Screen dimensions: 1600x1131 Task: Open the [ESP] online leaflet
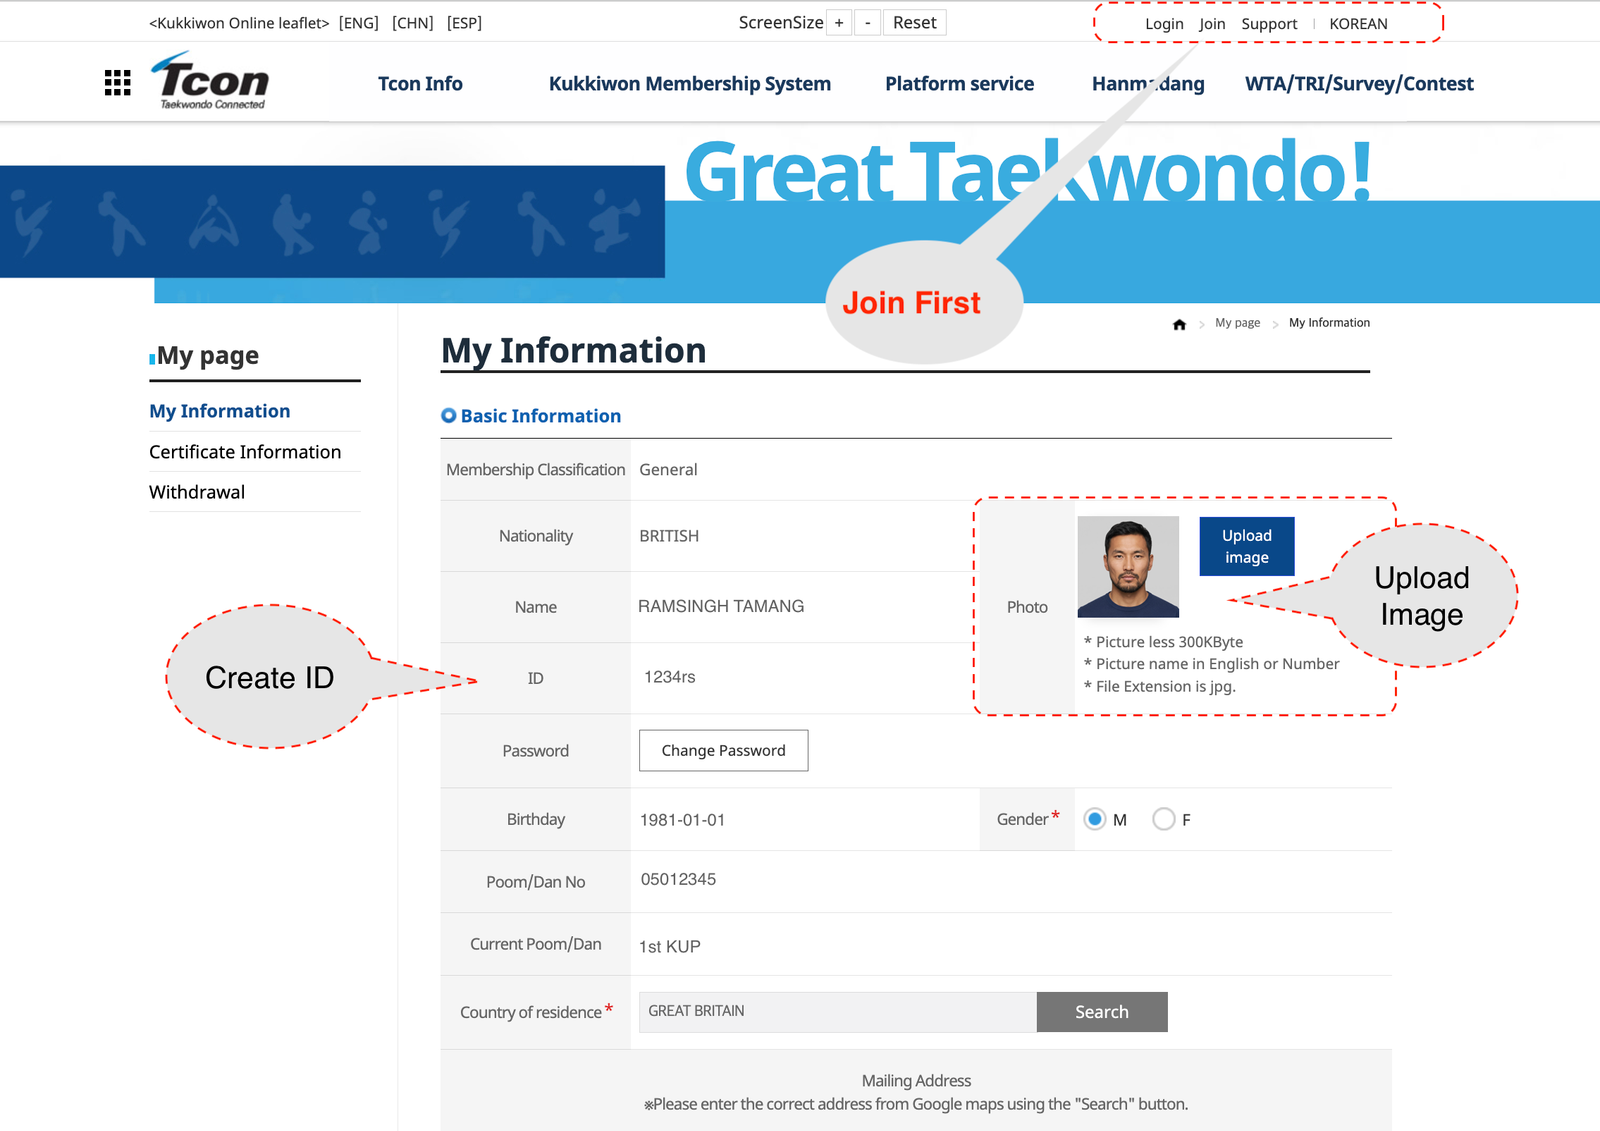[x=464, y=23]
